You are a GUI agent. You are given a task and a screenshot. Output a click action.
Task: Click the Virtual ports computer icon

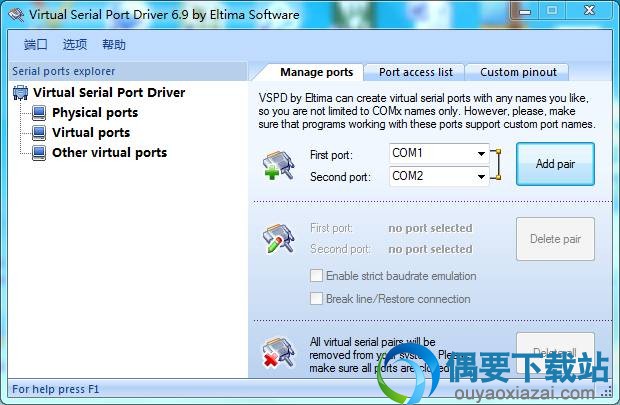click(39, 132)
